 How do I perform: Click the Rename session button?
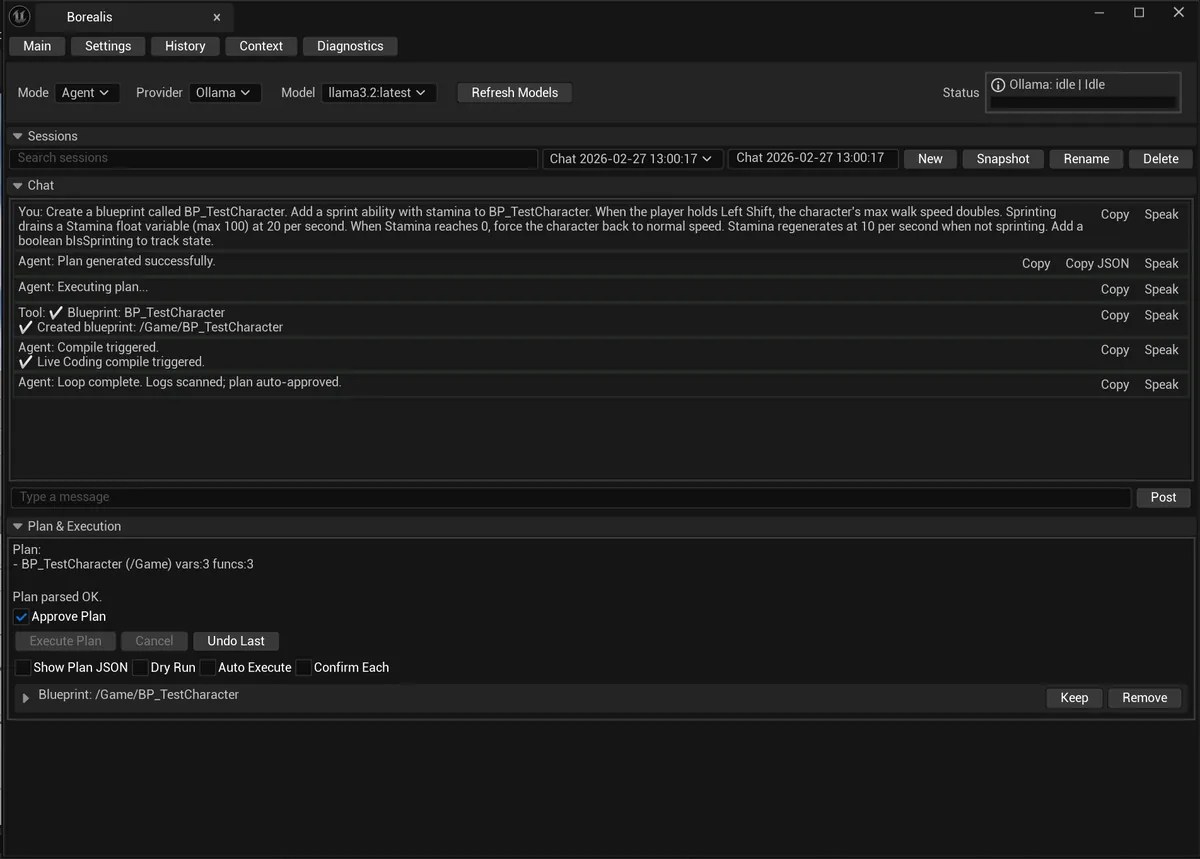1086,158
